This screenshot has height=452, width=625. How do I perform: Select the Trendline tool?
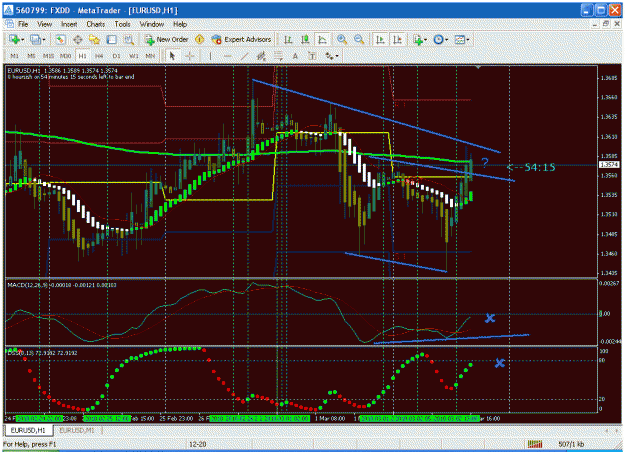[x=244, y=56]
